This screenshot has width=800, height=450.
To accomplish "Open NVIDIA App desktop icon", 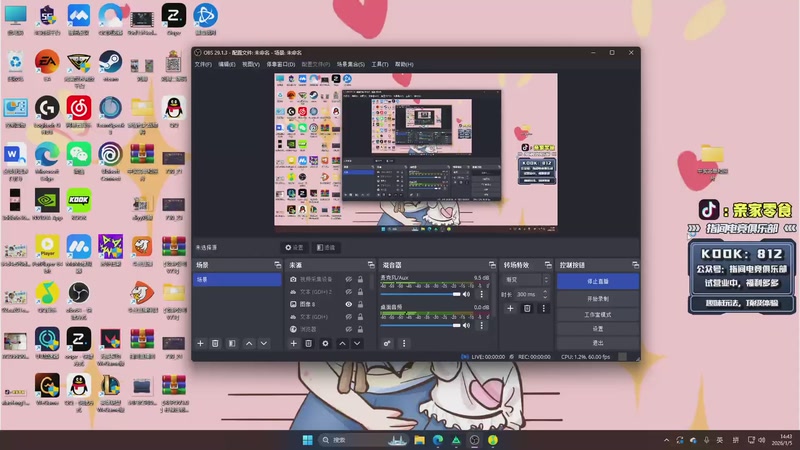I will pyautogui.click(x=47, y=204).
